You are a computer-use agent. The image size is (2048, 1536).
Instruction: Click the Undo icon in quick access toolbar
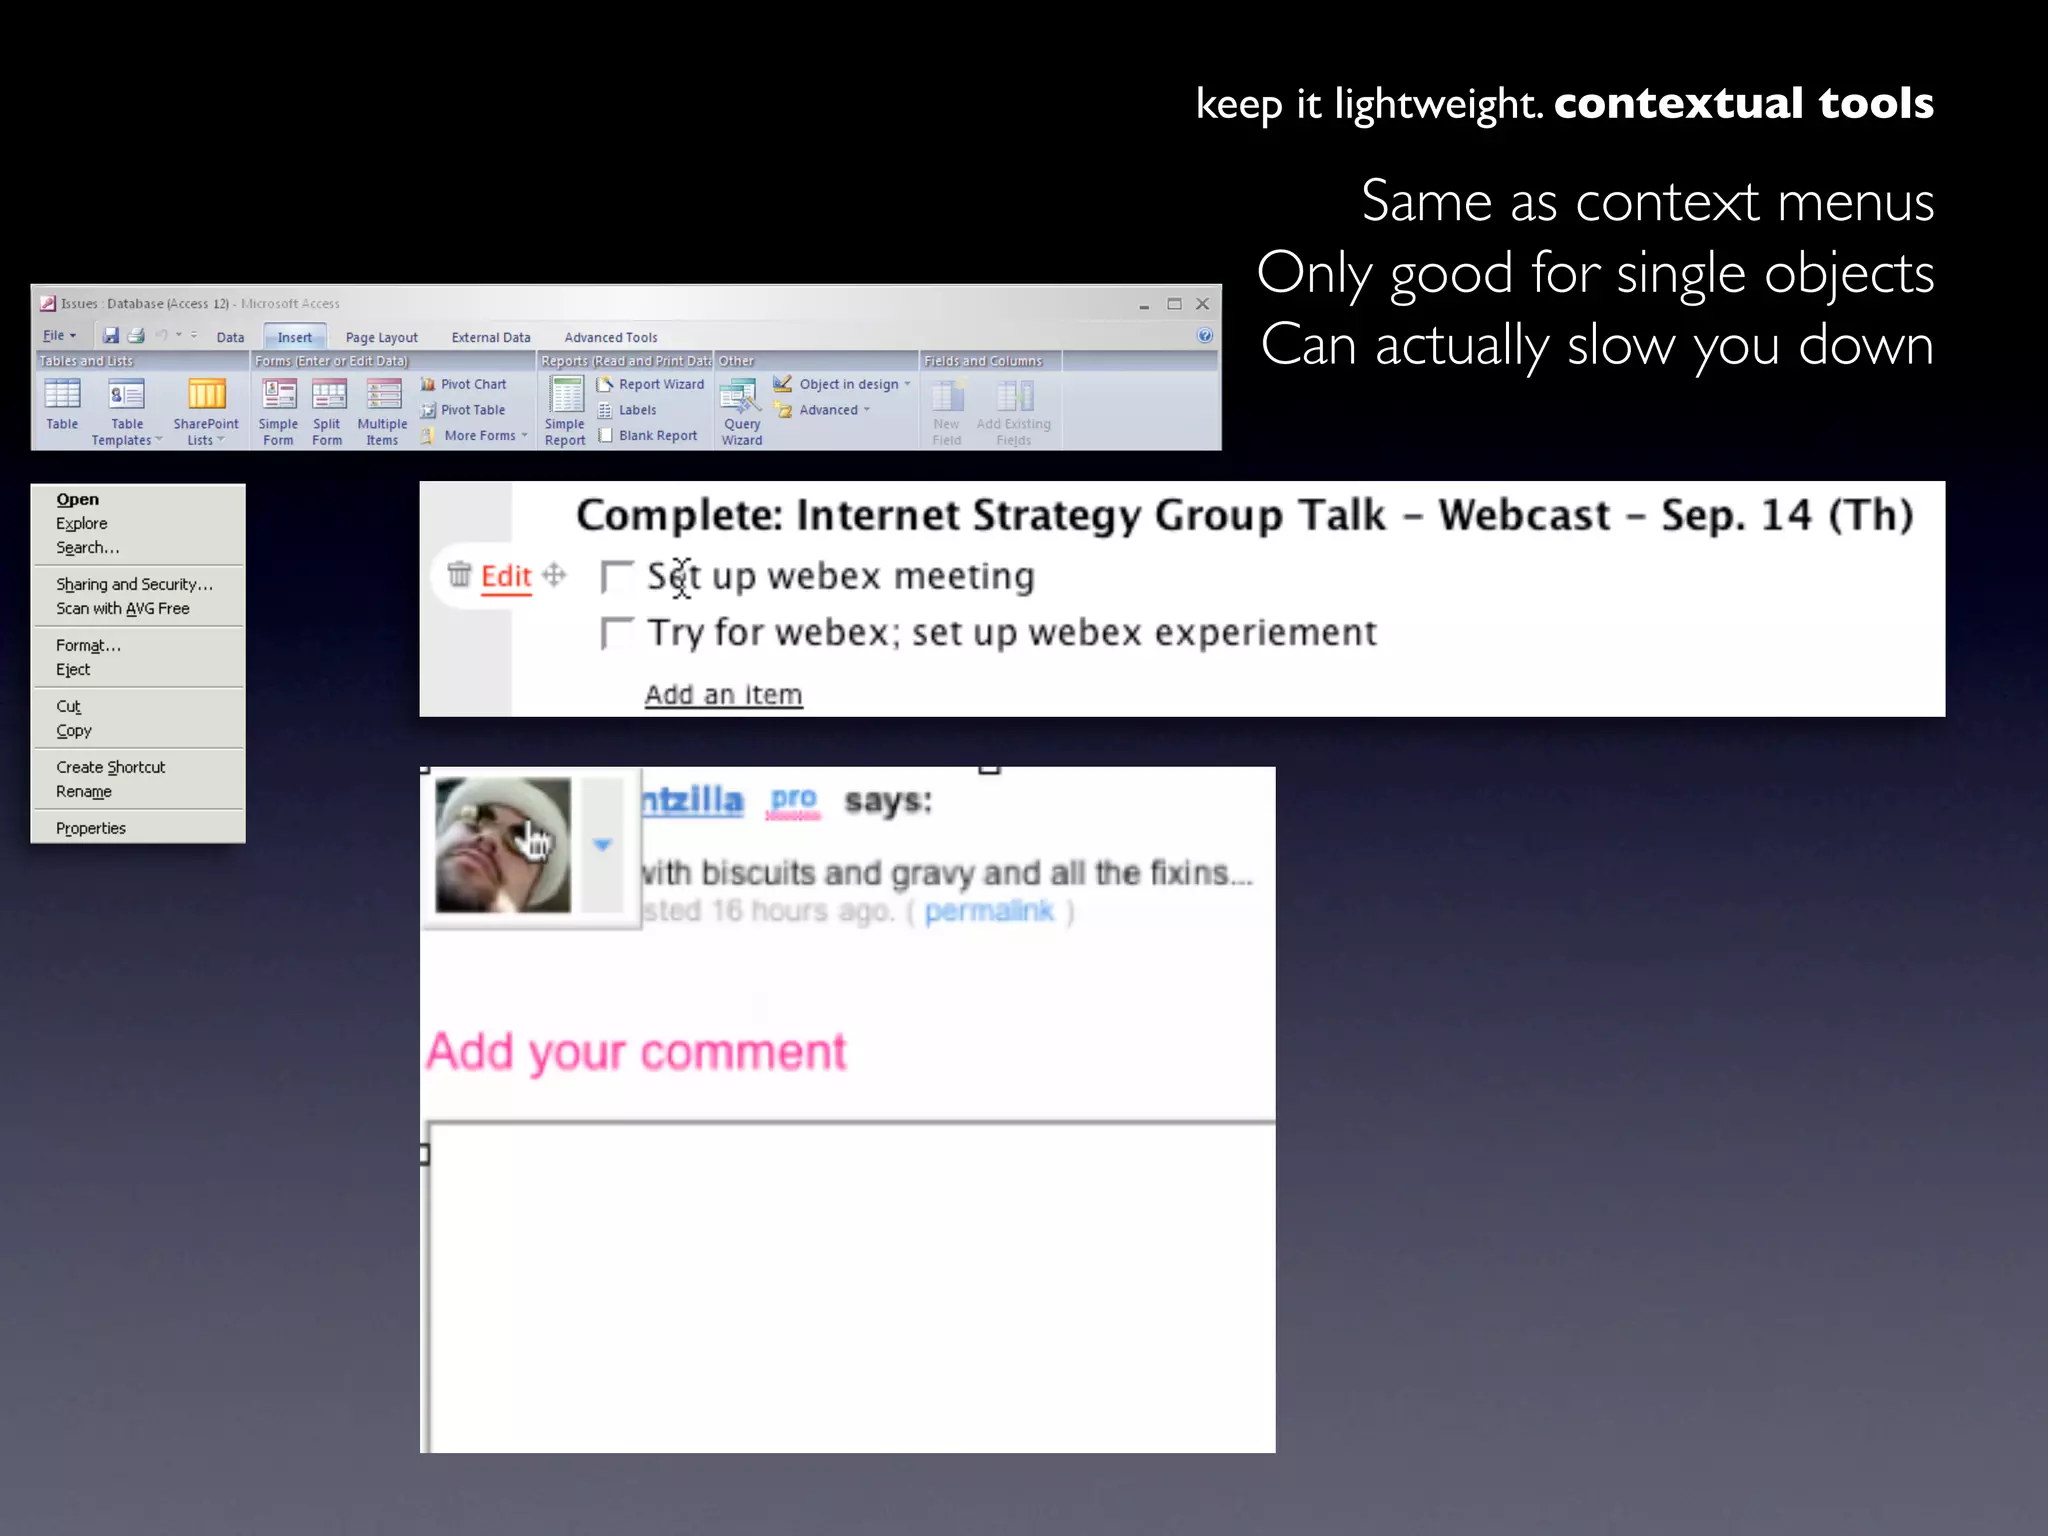(162, 335)
